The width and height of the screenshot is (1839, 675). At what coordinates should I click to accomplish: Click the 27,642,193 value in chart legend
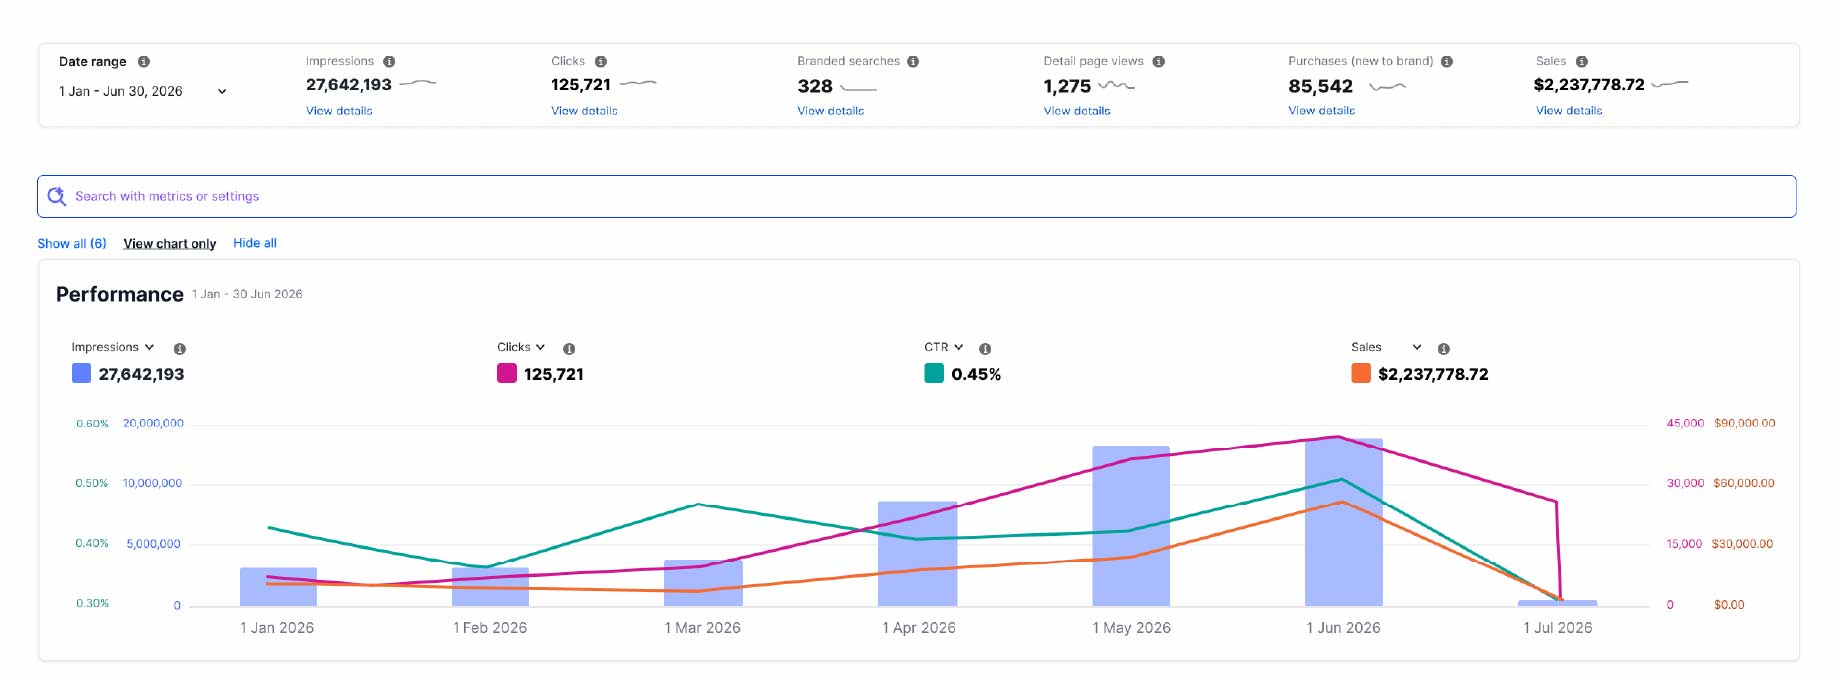[x=141, y=374]
